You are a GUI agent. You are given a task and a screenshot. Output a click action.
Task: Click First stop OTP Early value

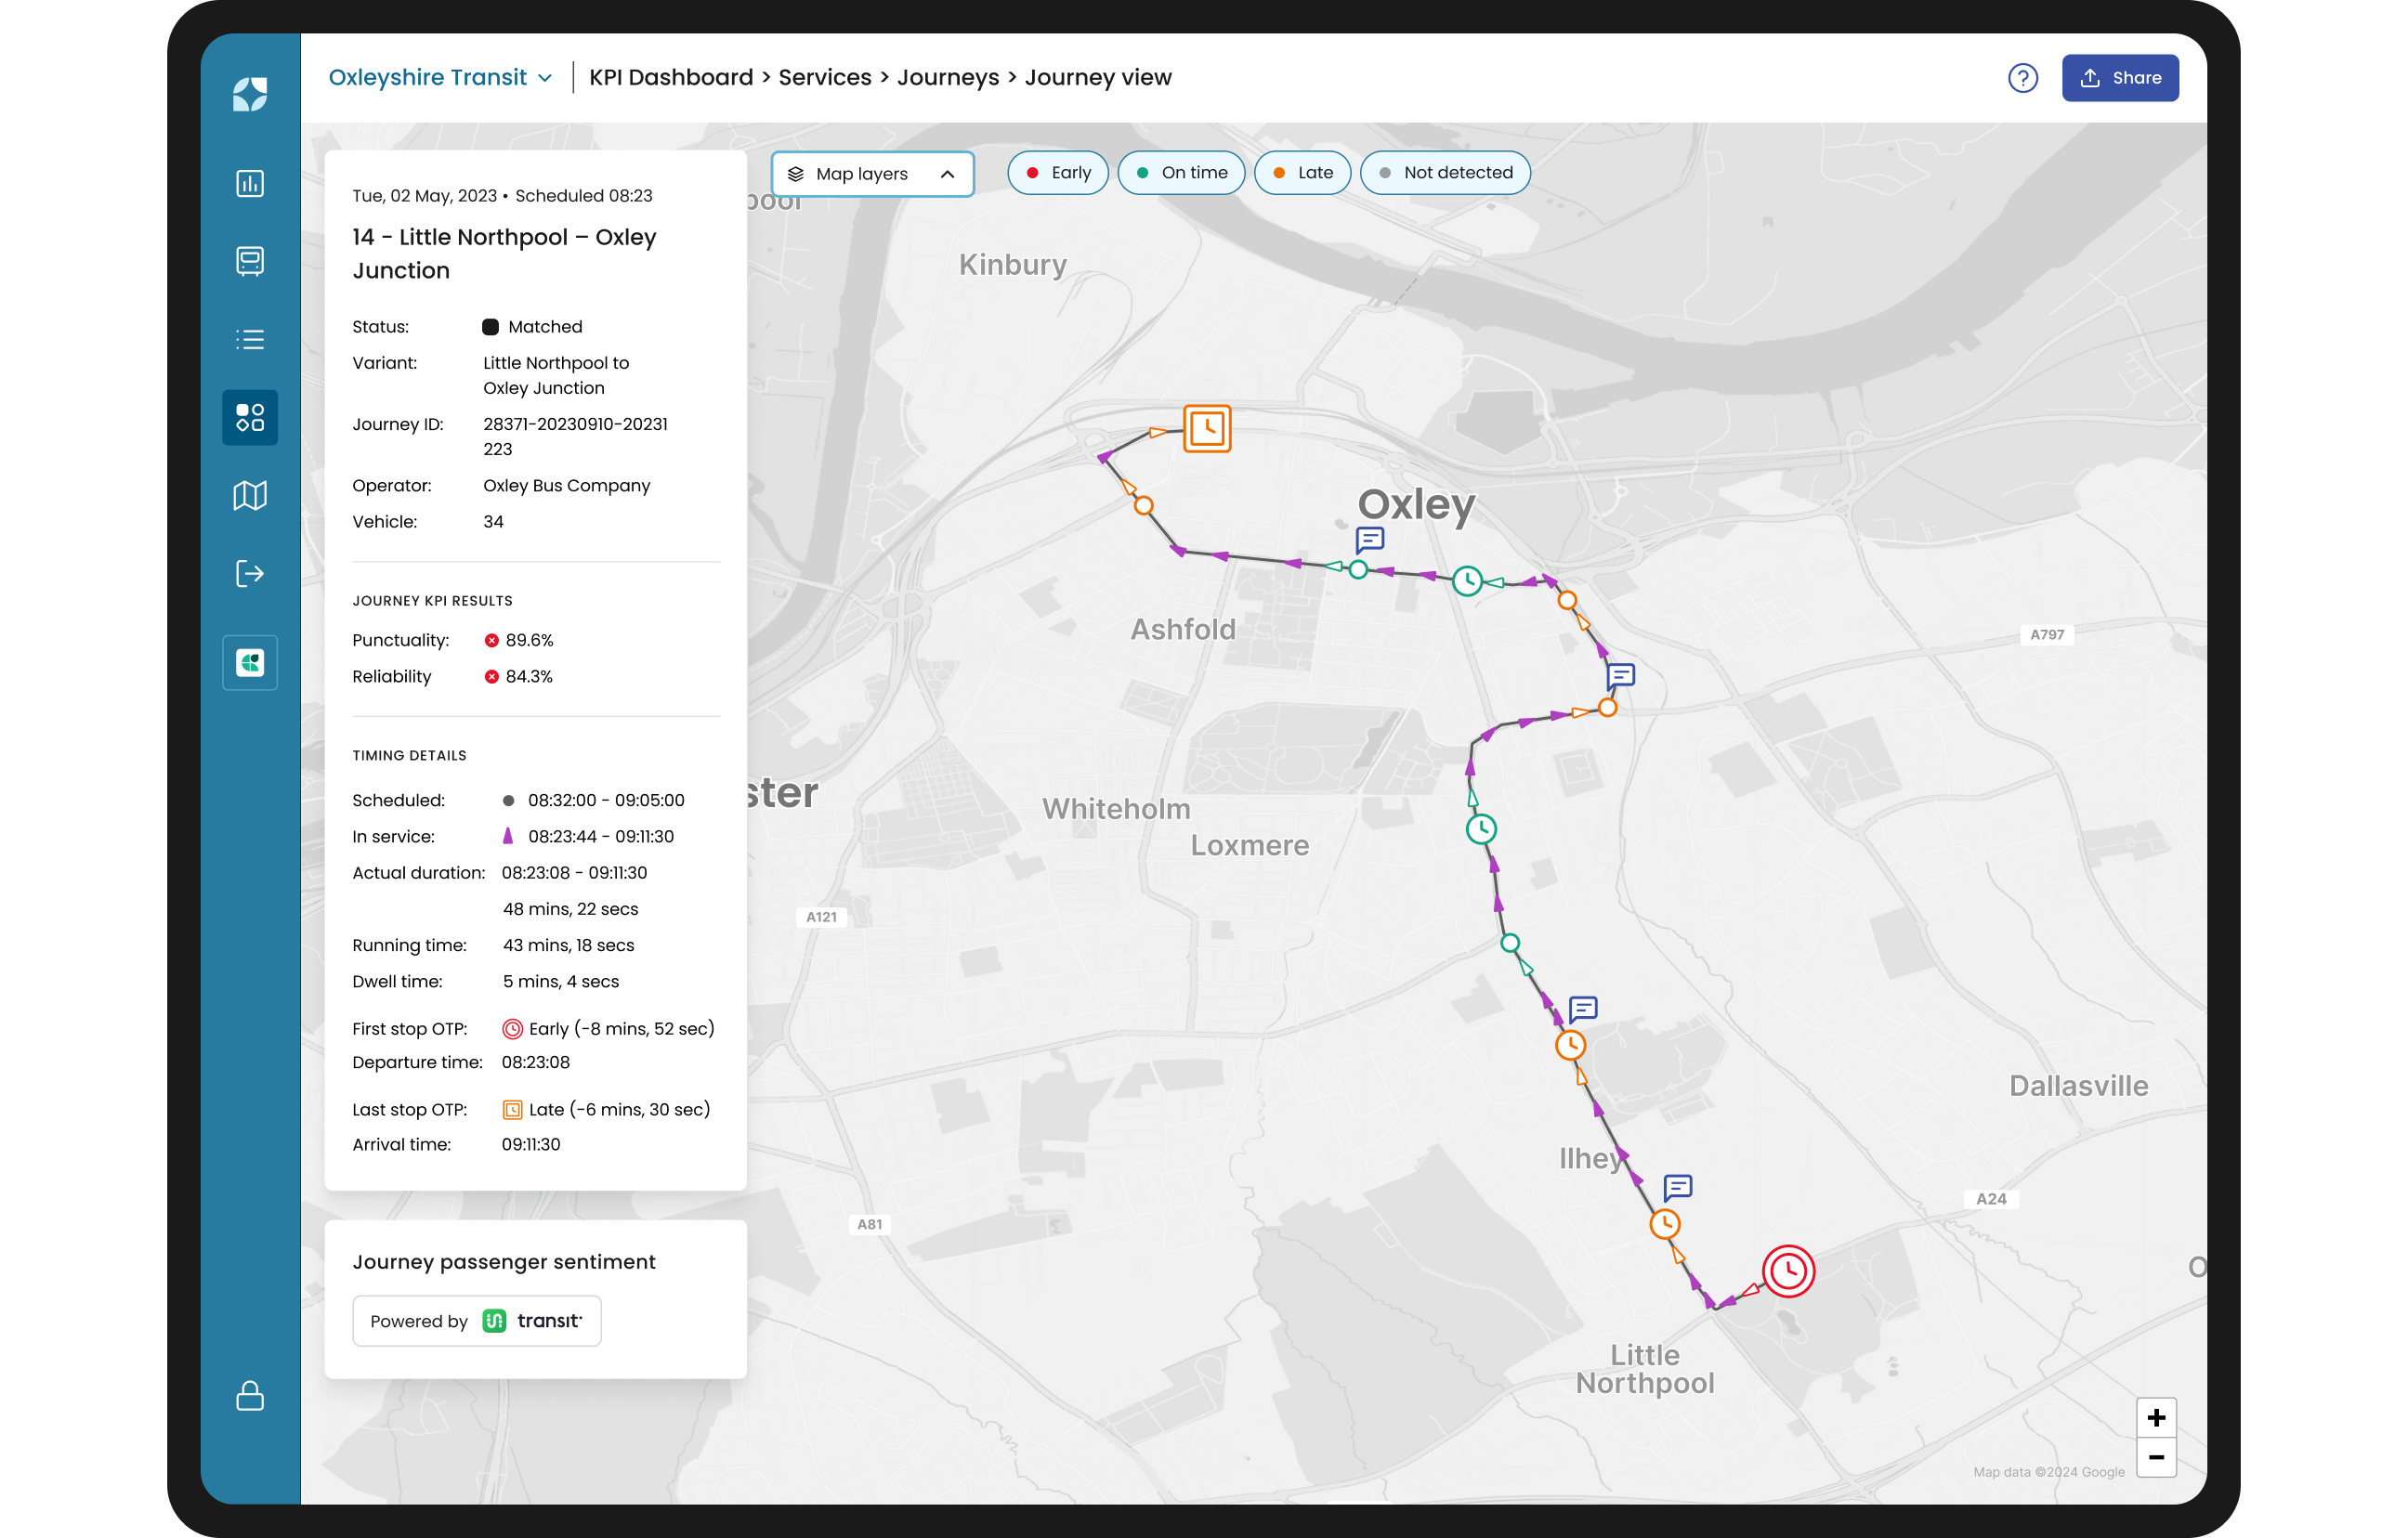[x=609, y=1028]
